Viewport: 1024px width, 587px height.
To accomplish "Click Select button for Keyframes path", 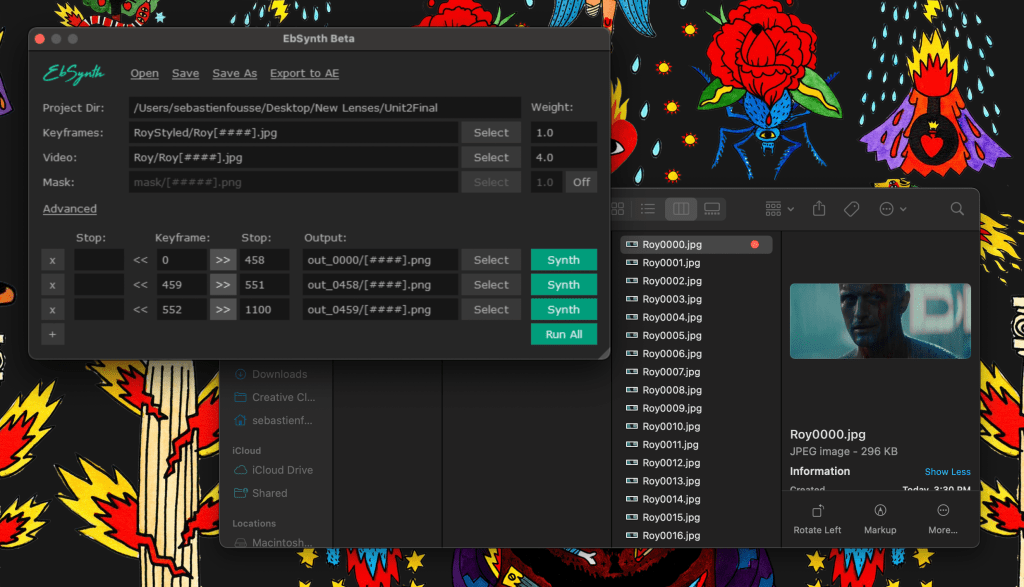I will pyautogui.click(x=491, y=132).
